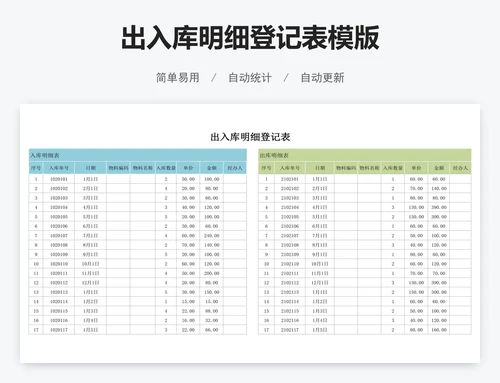Click amount 32.00 in row 1020116
This screenshot has height=383, width=500.
click(x=212, y=320)
